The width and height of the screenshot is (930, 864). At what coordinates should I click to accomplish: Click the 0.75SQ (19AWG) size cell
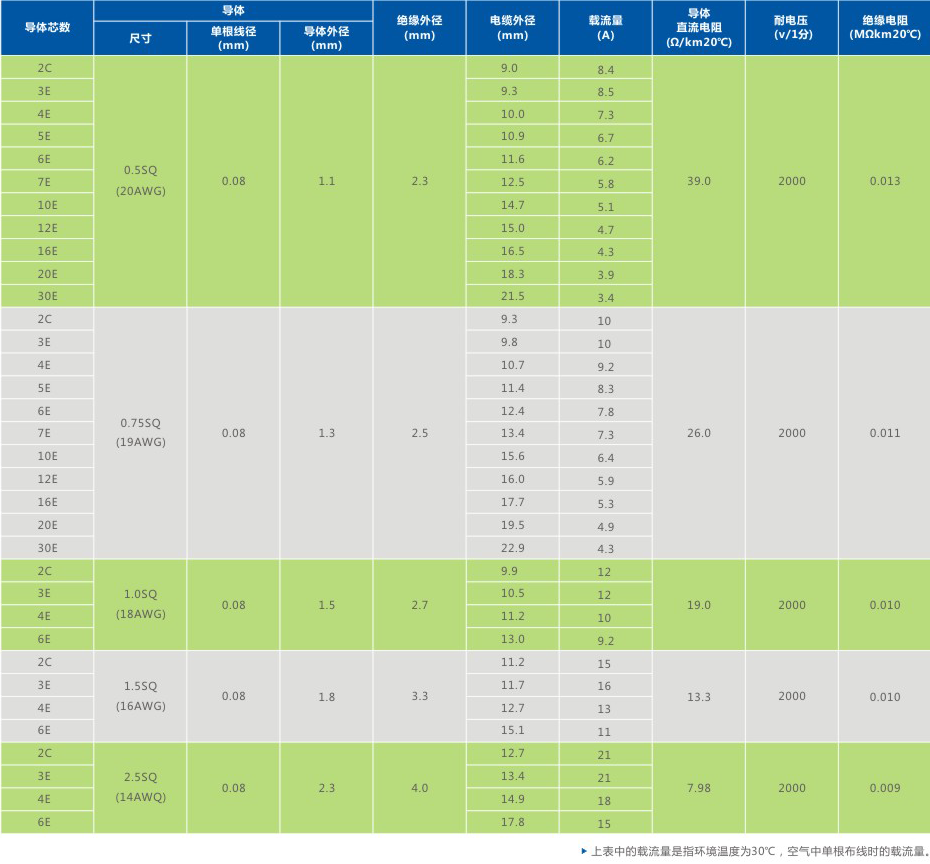point(141,432)
